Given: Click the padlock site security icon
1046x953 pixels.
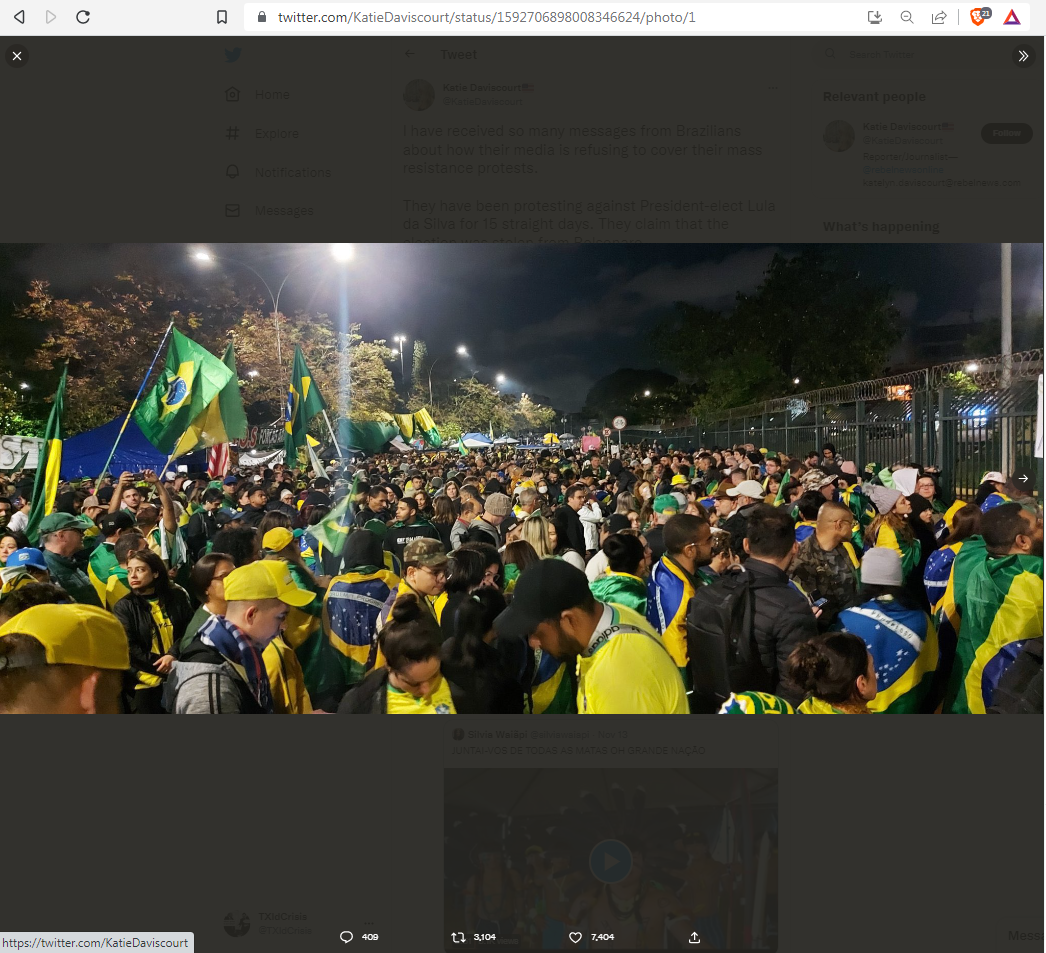Looking at the screenshot, I should point(262,17).
